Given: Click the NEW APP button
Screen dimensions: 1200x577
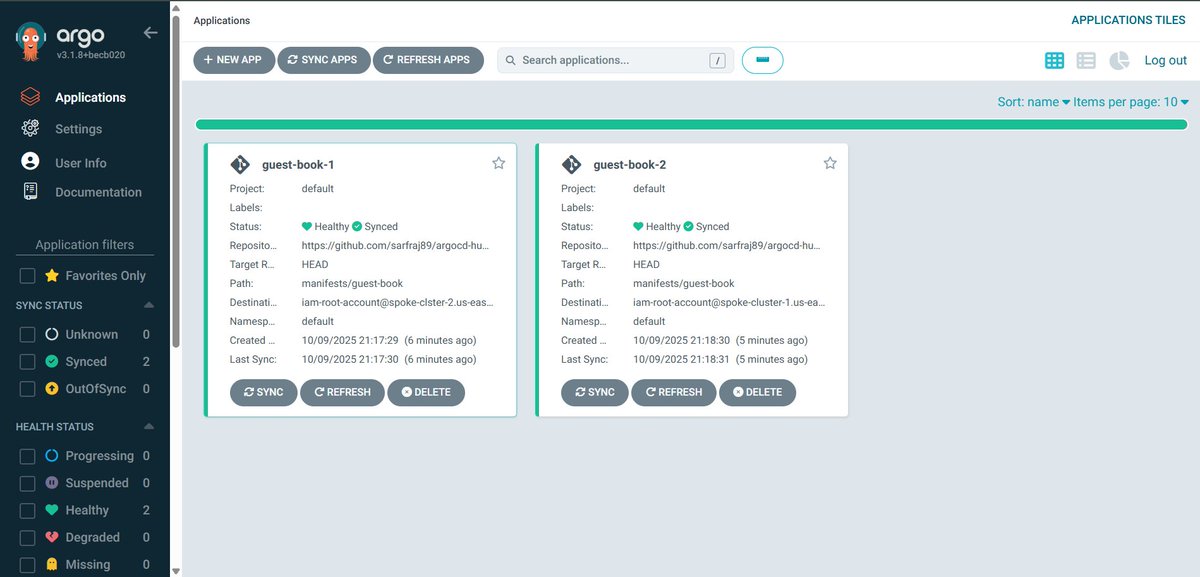Looking at the screenshot, I should pyautogui.click(x=233, y=60).
